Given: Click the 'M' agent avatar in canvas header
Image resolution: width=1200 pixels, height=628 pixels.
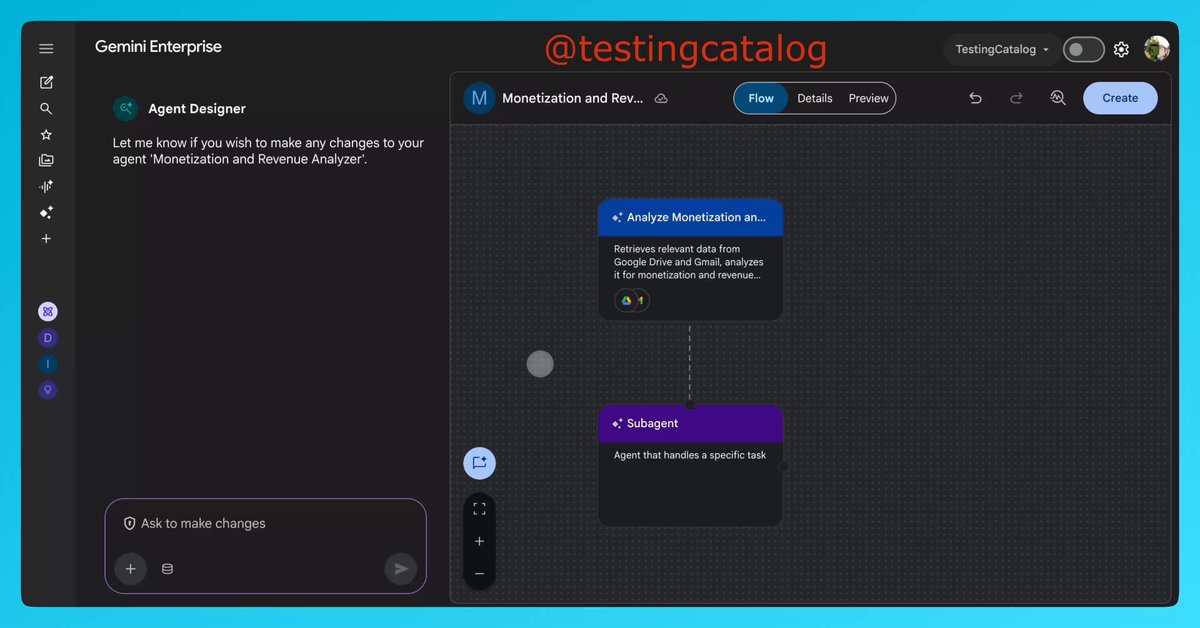Looking at the screenshot, I should click(479, 98).
